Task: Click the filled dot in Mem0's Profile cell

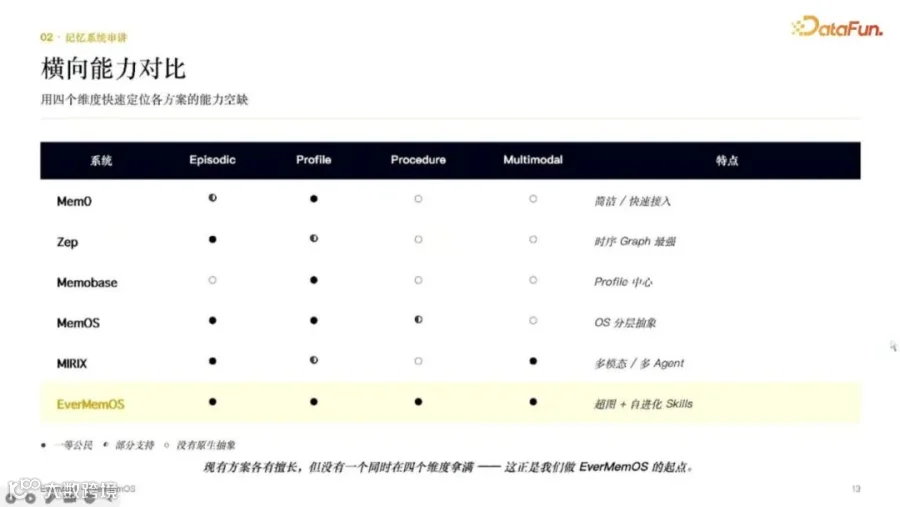Action: click(x=313, y=199)
